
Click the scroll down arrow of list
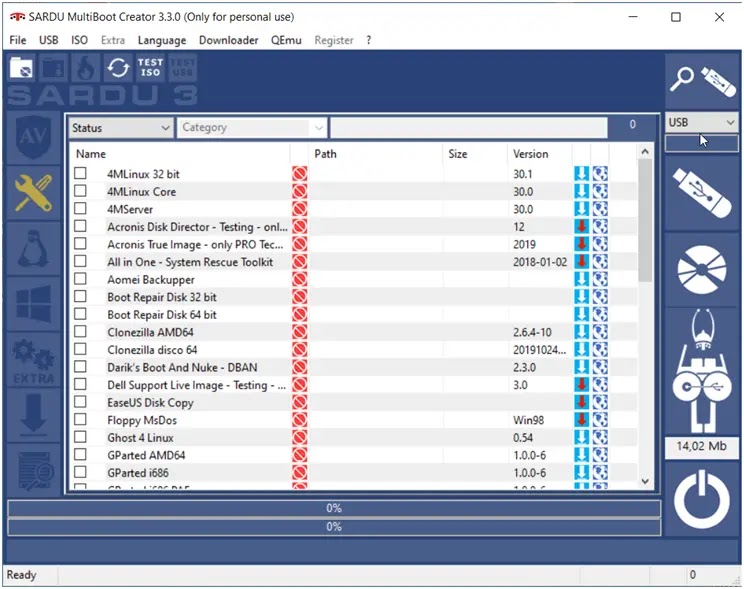pos(645,481)
